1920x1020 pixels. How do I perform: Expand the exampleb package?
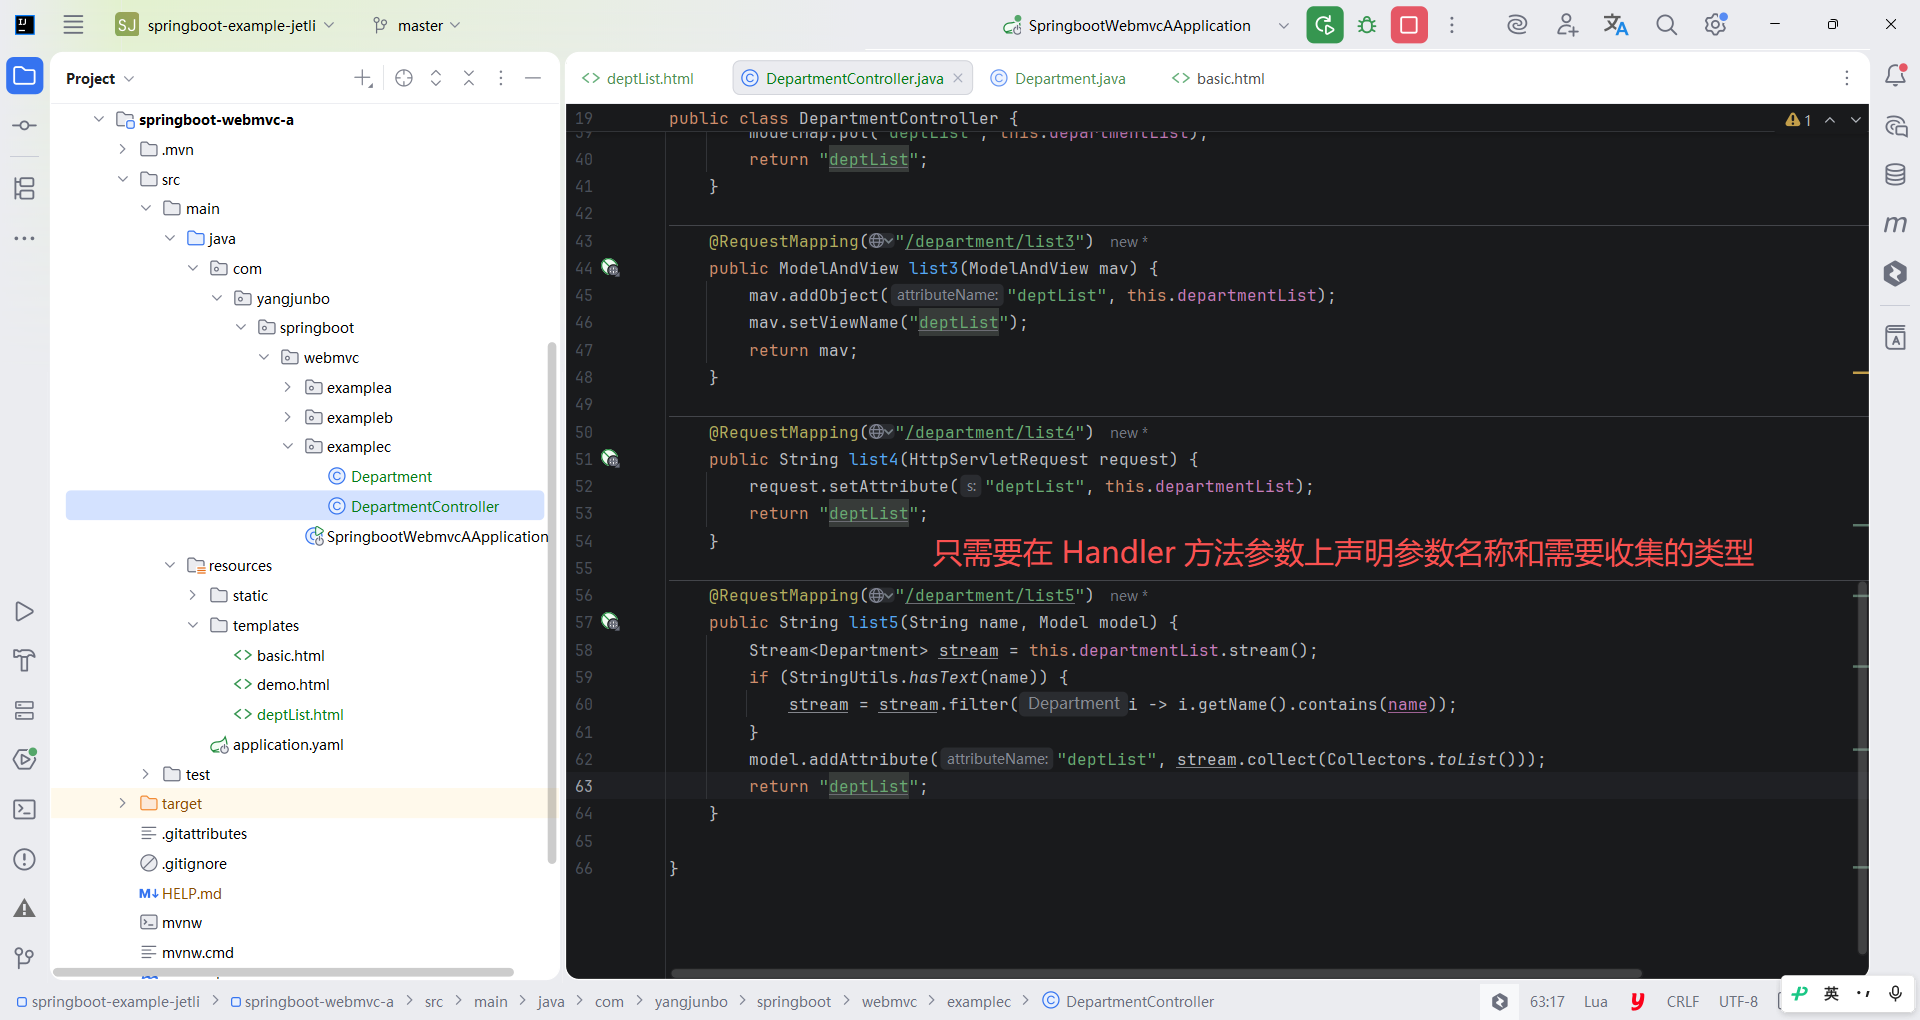tap(287, 417)
